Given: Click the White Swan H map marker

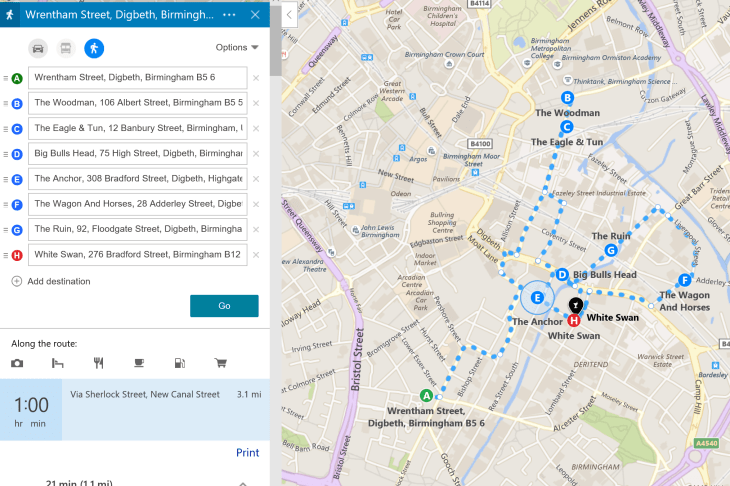Looking at the screenshot, I should 573,321.
